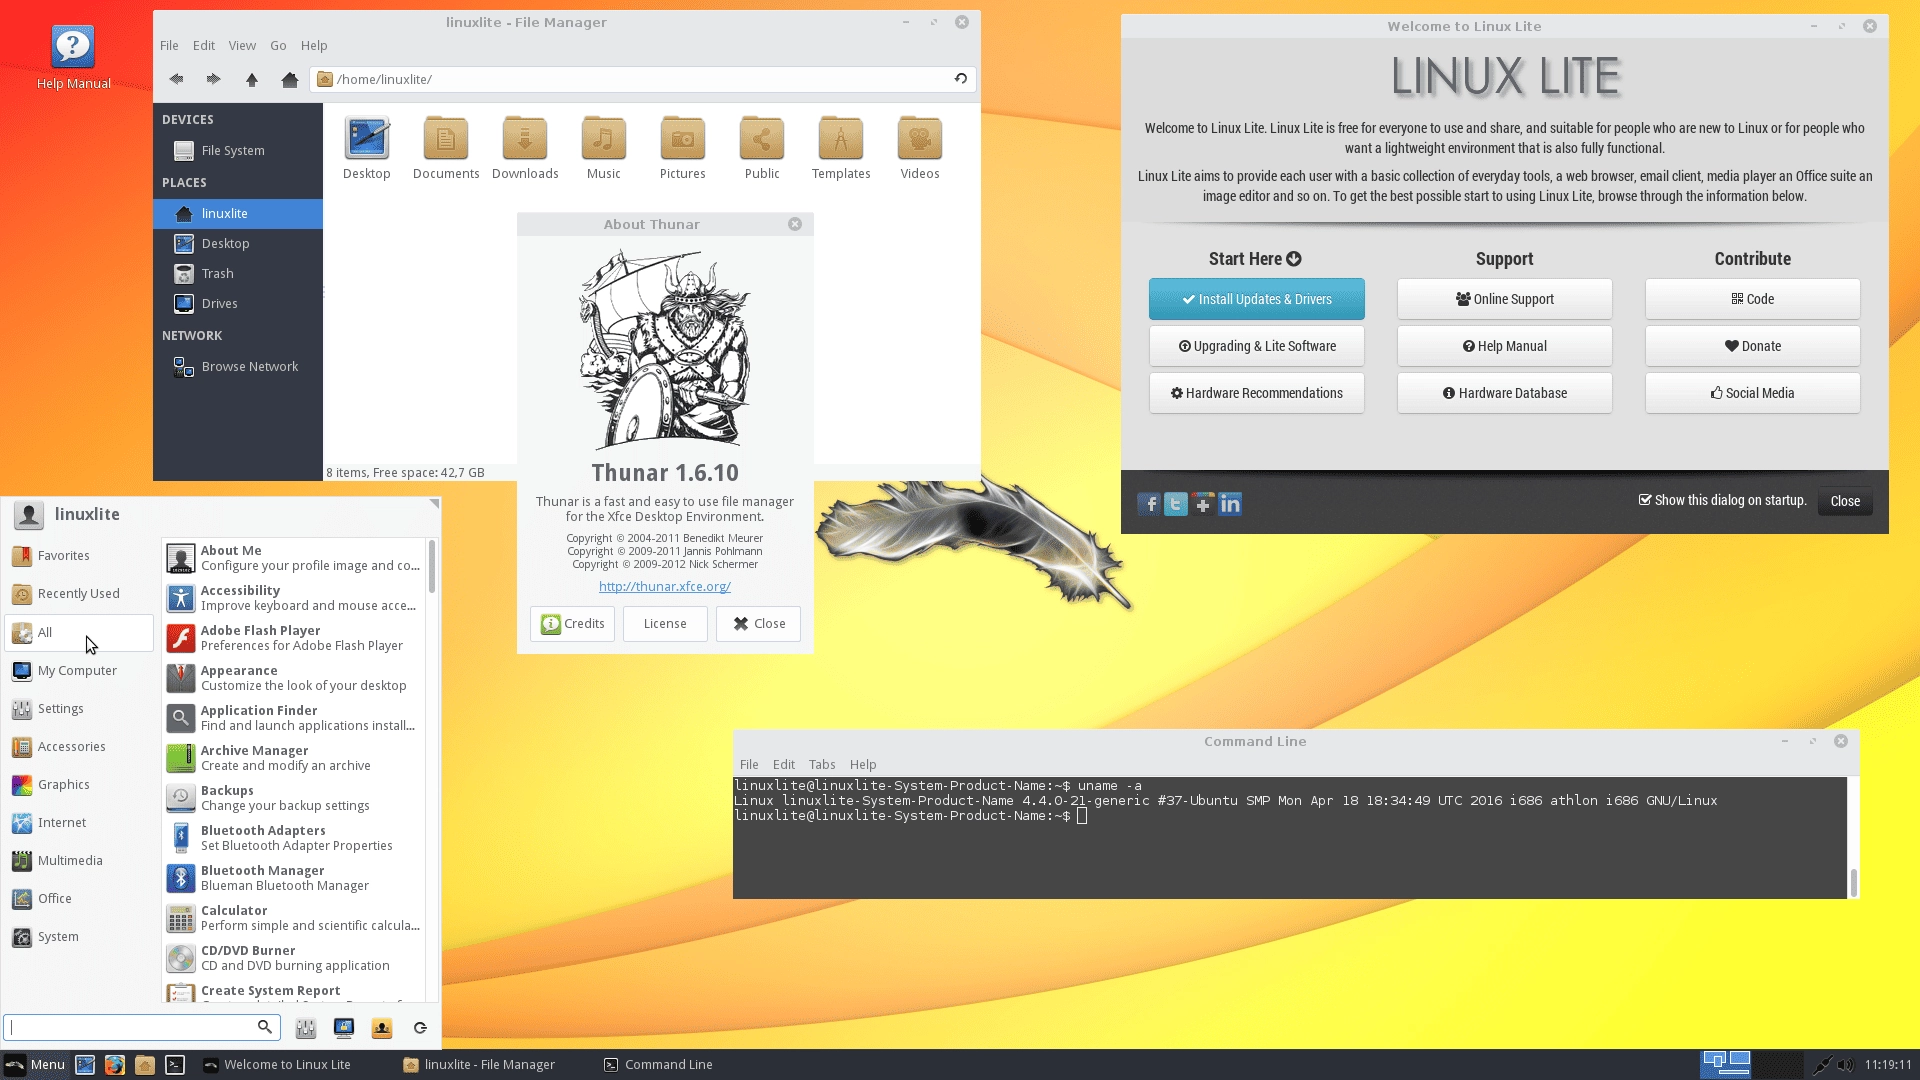Viewport: 1920px width, 1080px height.
Task: Click Hardware Database button
Action: 1505,393
